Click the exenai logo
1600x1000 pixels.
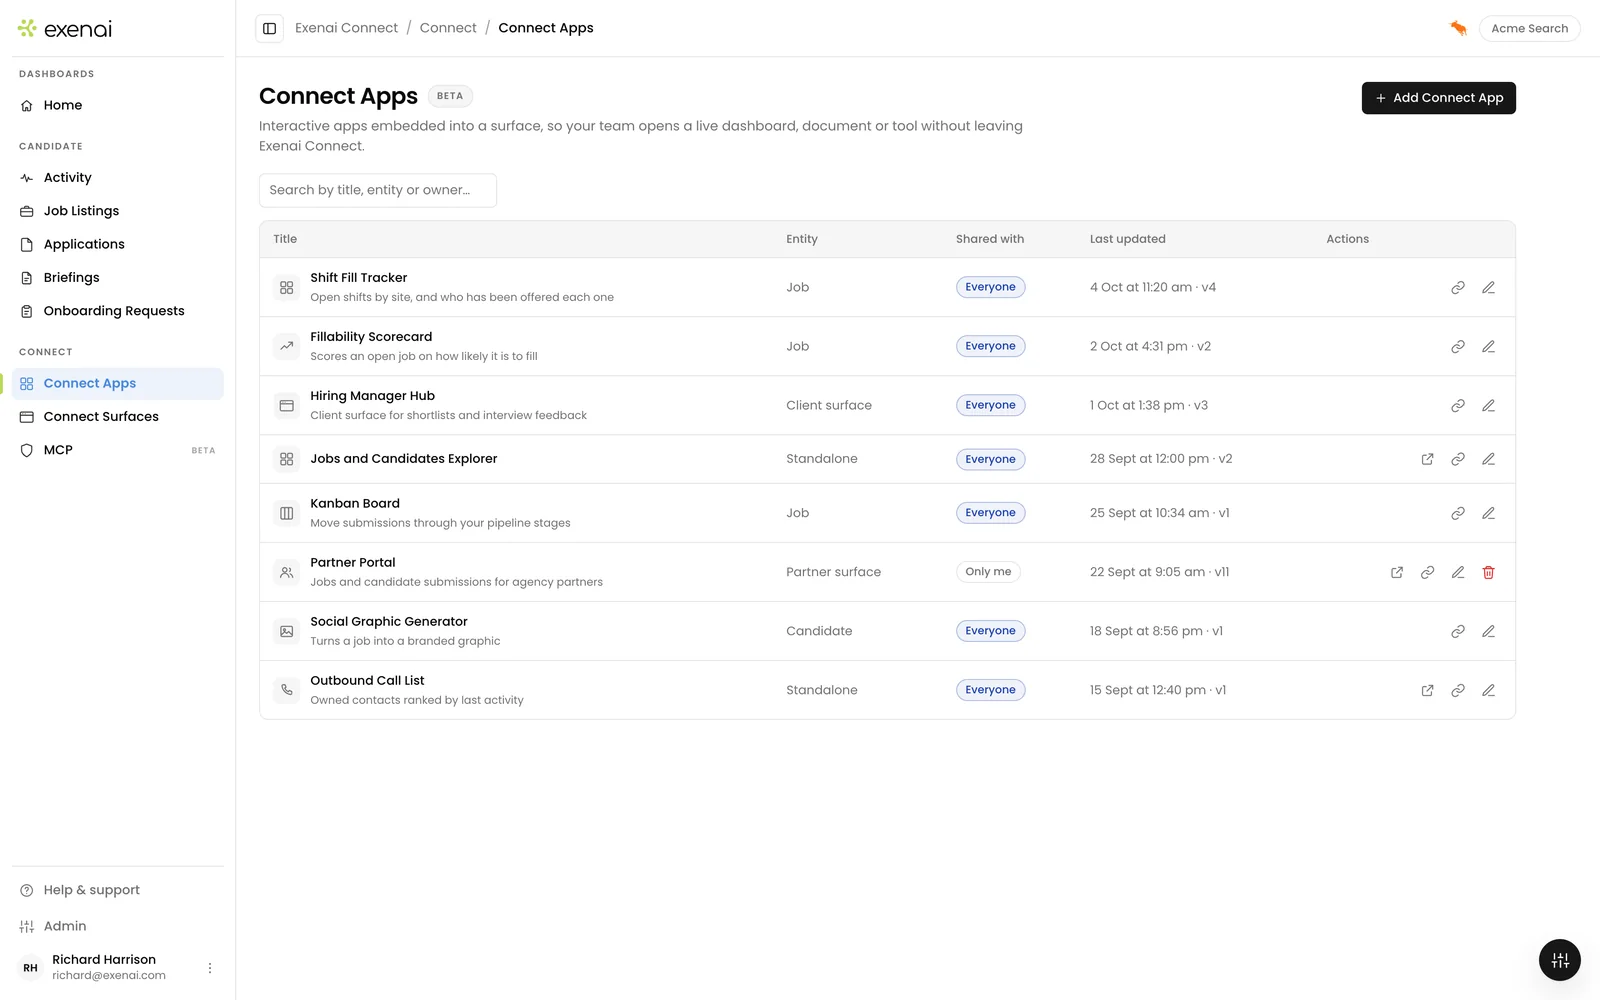click(65, 29)
